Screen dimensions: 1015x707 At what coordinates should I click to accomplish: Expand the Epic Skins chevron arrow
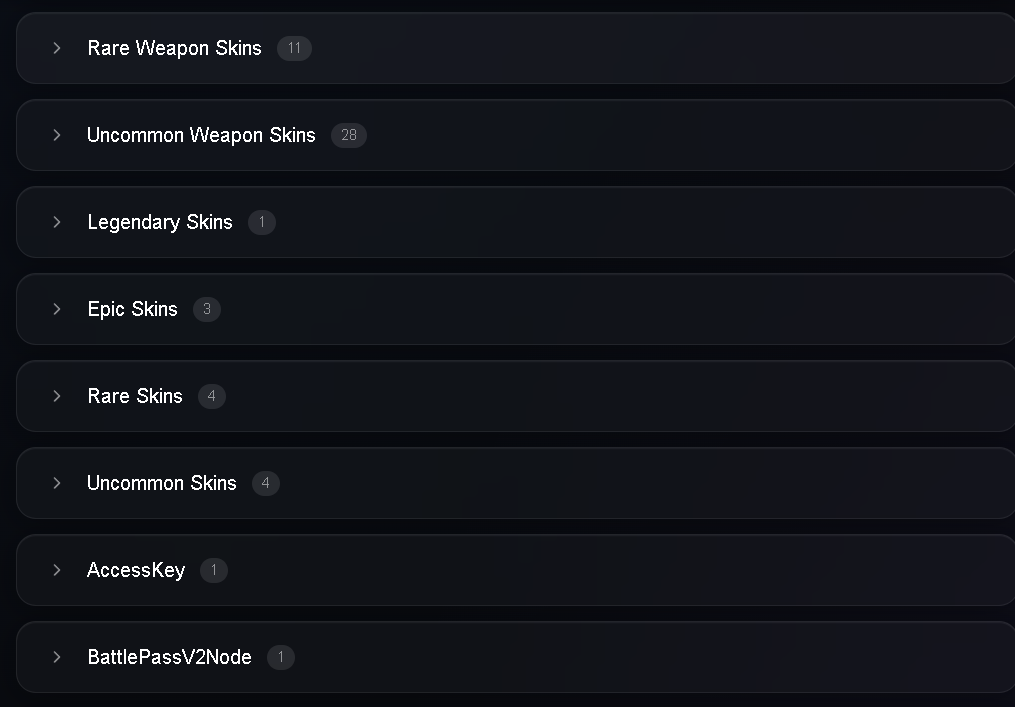[57, 309]
